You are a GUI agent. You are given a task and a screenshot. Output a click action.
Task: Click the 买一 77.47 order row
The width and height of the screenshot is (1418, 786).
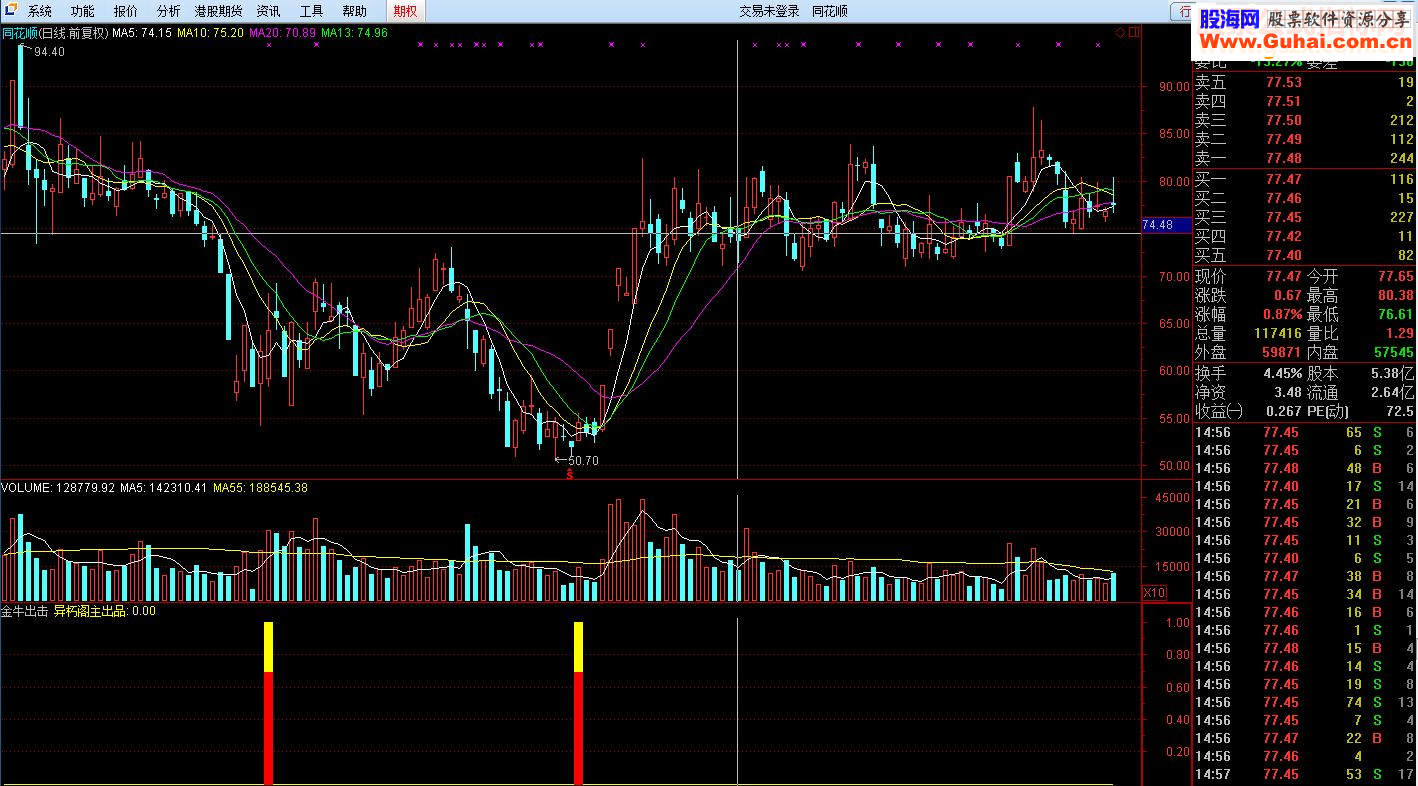(x=1304, y=179)
